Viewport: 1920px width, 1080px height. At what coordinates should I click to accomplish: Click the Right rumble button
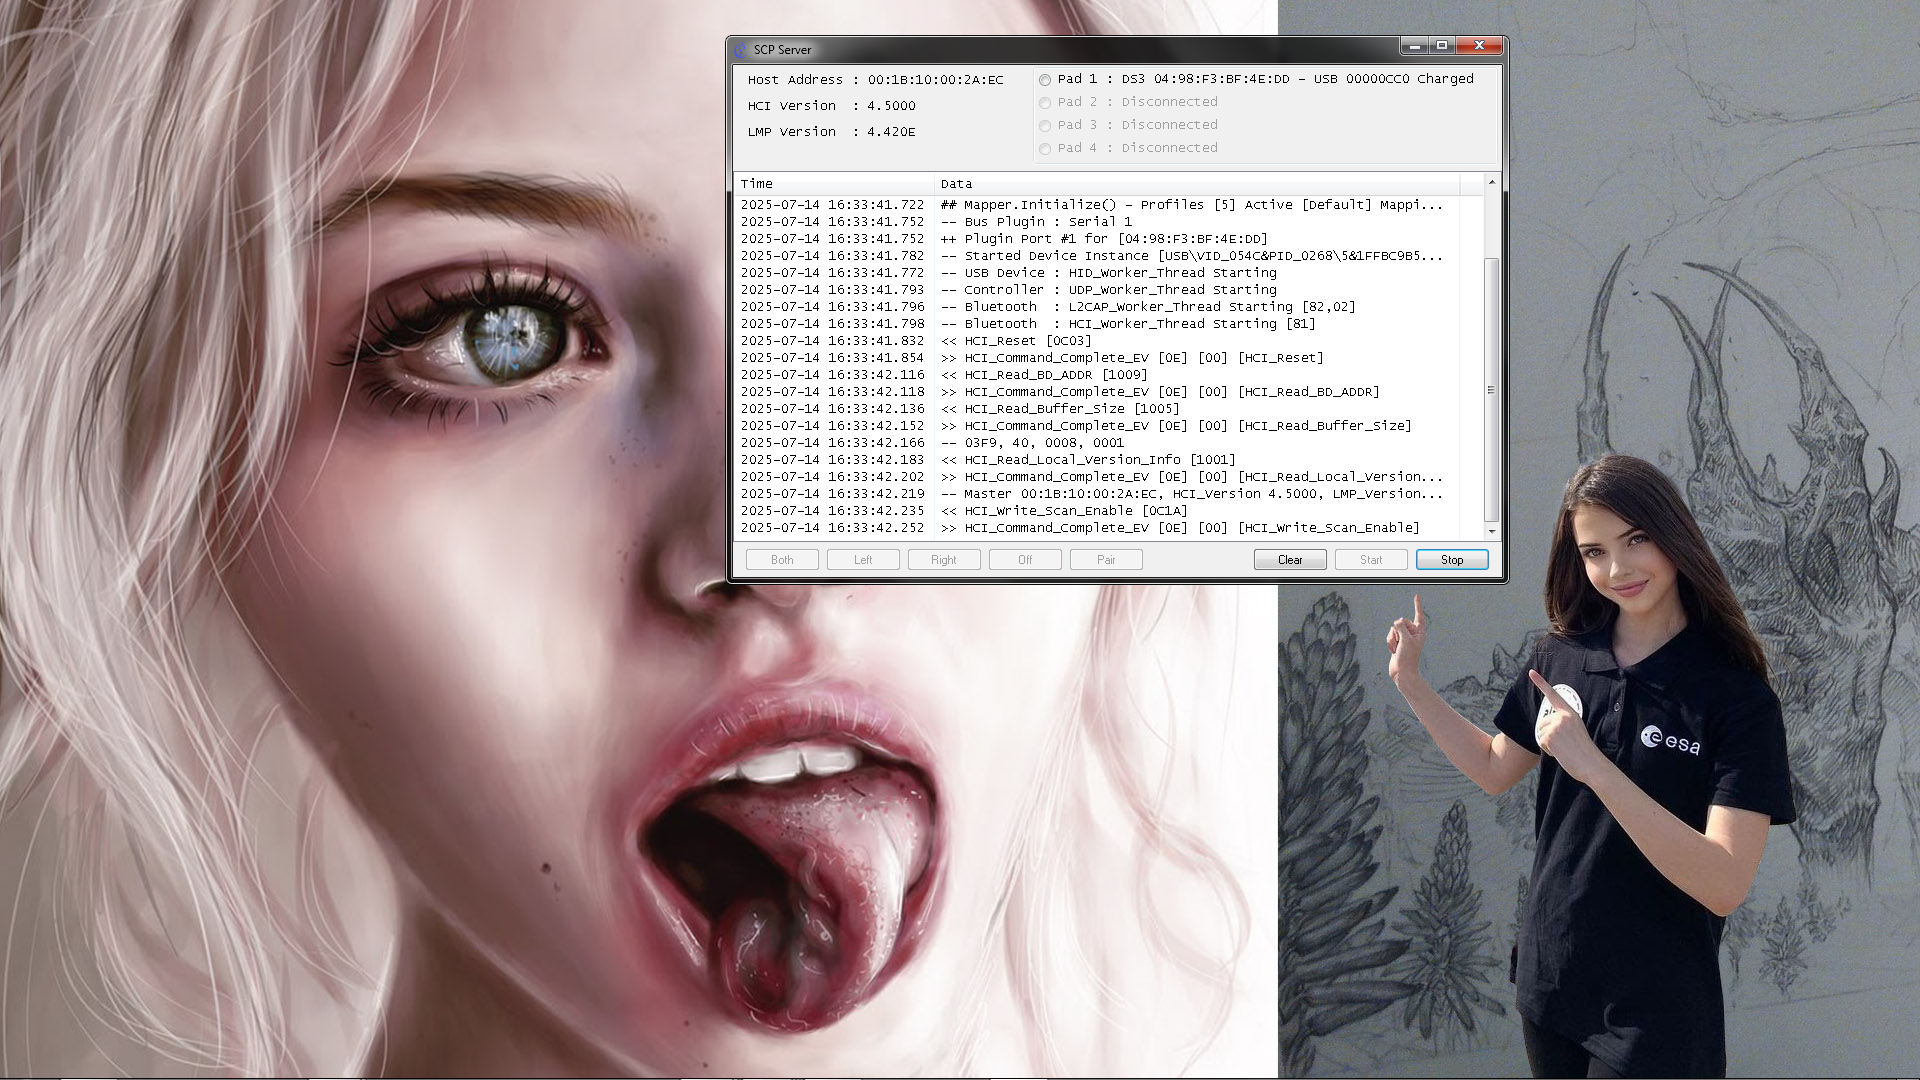tap(944, 560)
